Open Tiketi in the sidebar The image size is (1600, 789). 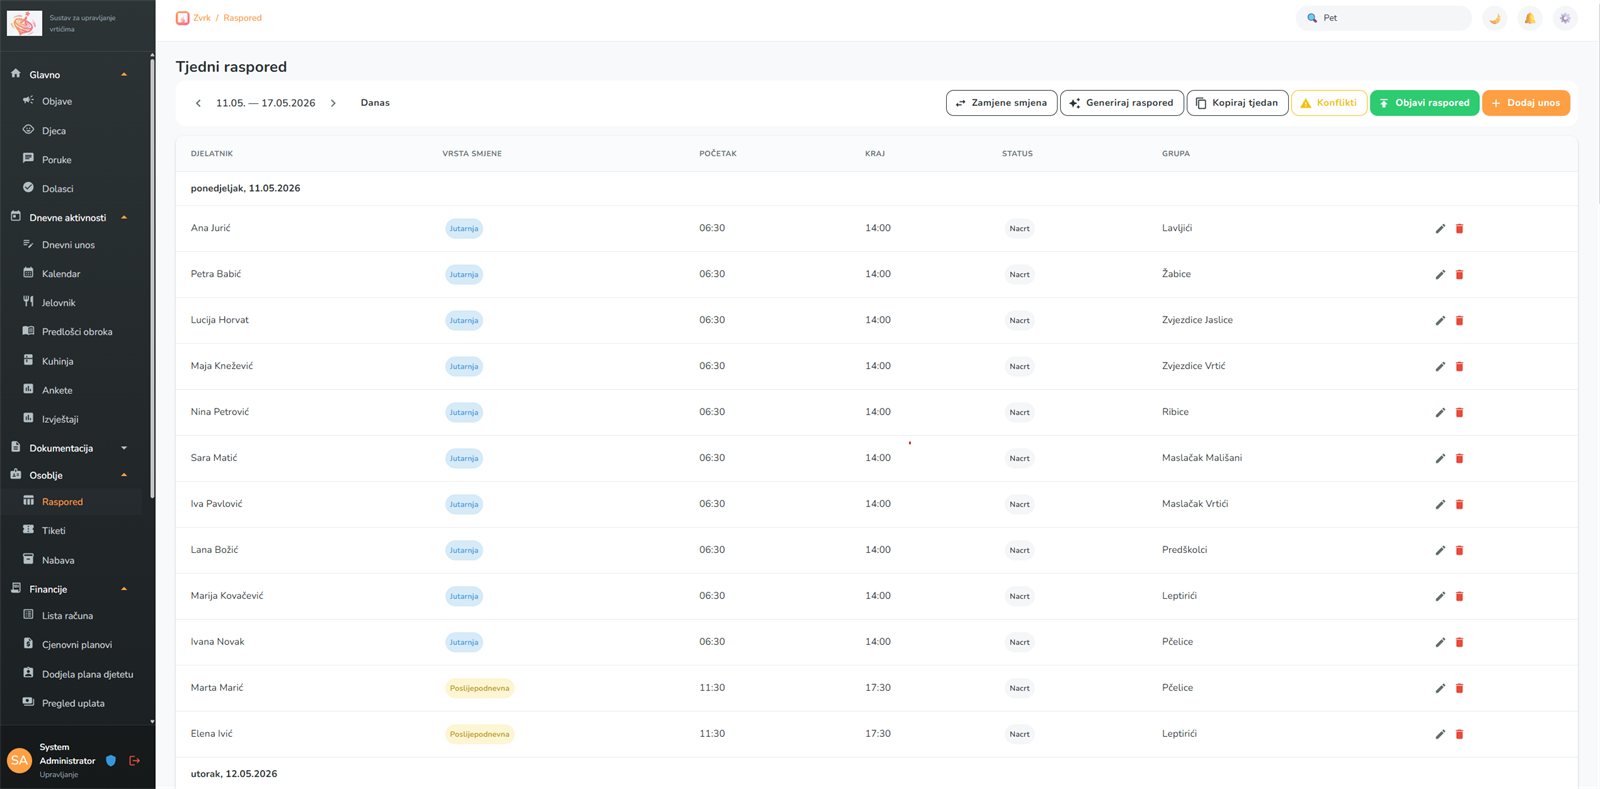[x=54, y=531]
